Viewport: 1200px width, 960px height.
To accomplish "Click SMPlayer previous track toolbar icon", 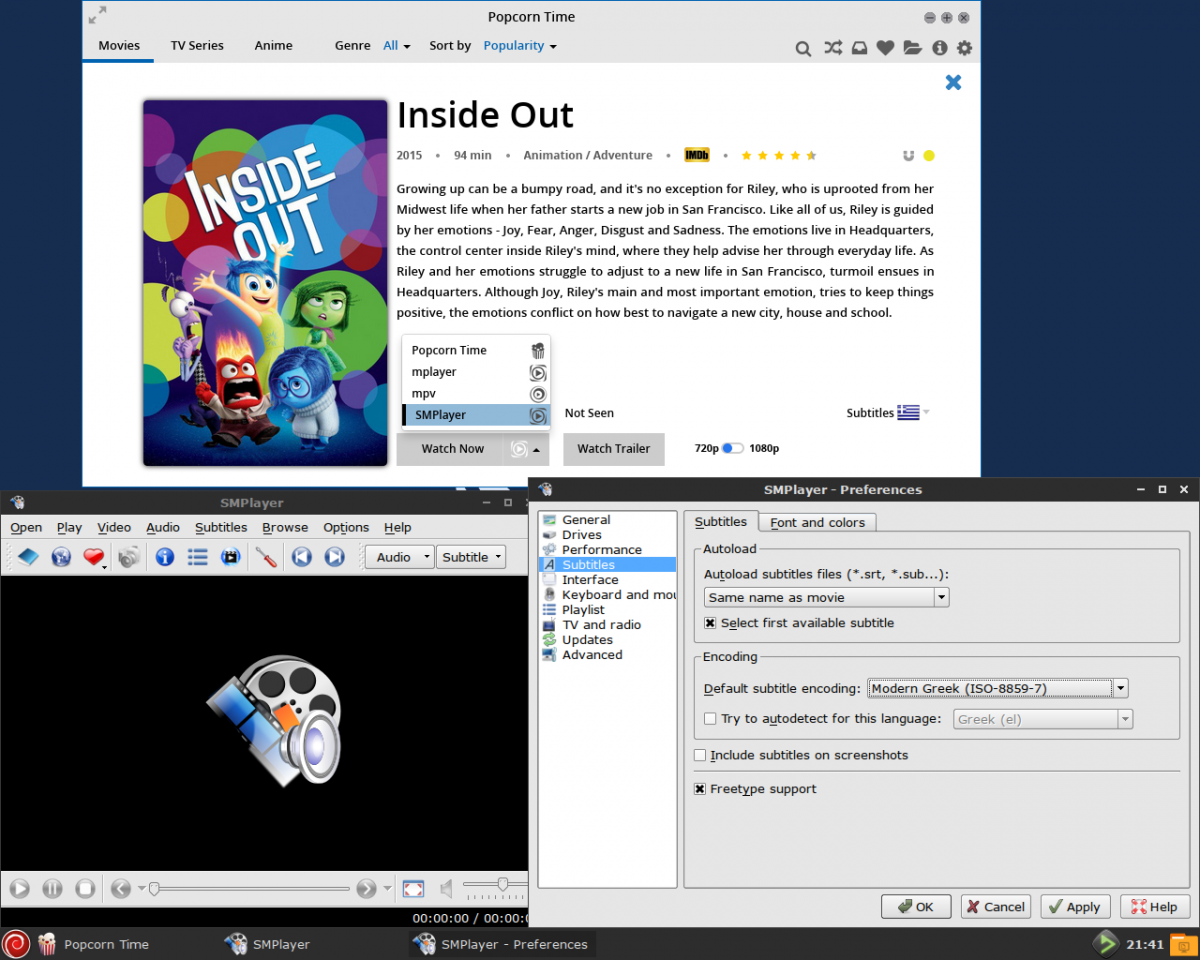I will (x=302, y=557).
